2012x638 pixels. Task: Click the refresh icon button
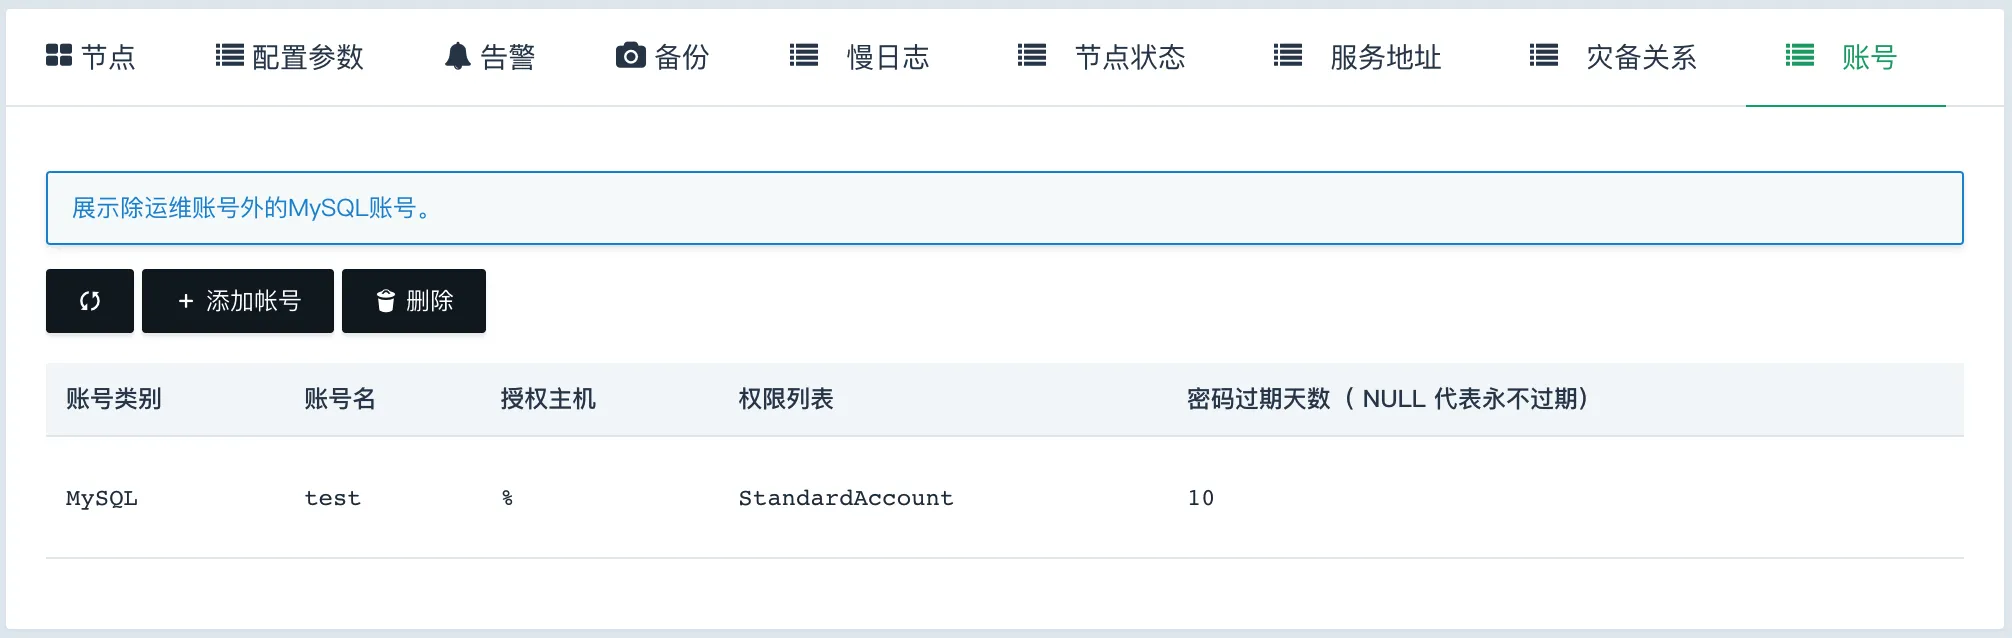[x=89, y=301]
